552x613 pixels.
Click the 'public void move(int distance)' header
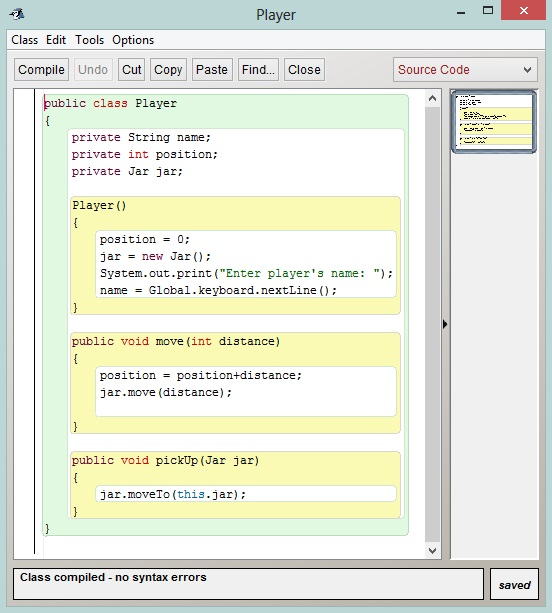[176, 342]
